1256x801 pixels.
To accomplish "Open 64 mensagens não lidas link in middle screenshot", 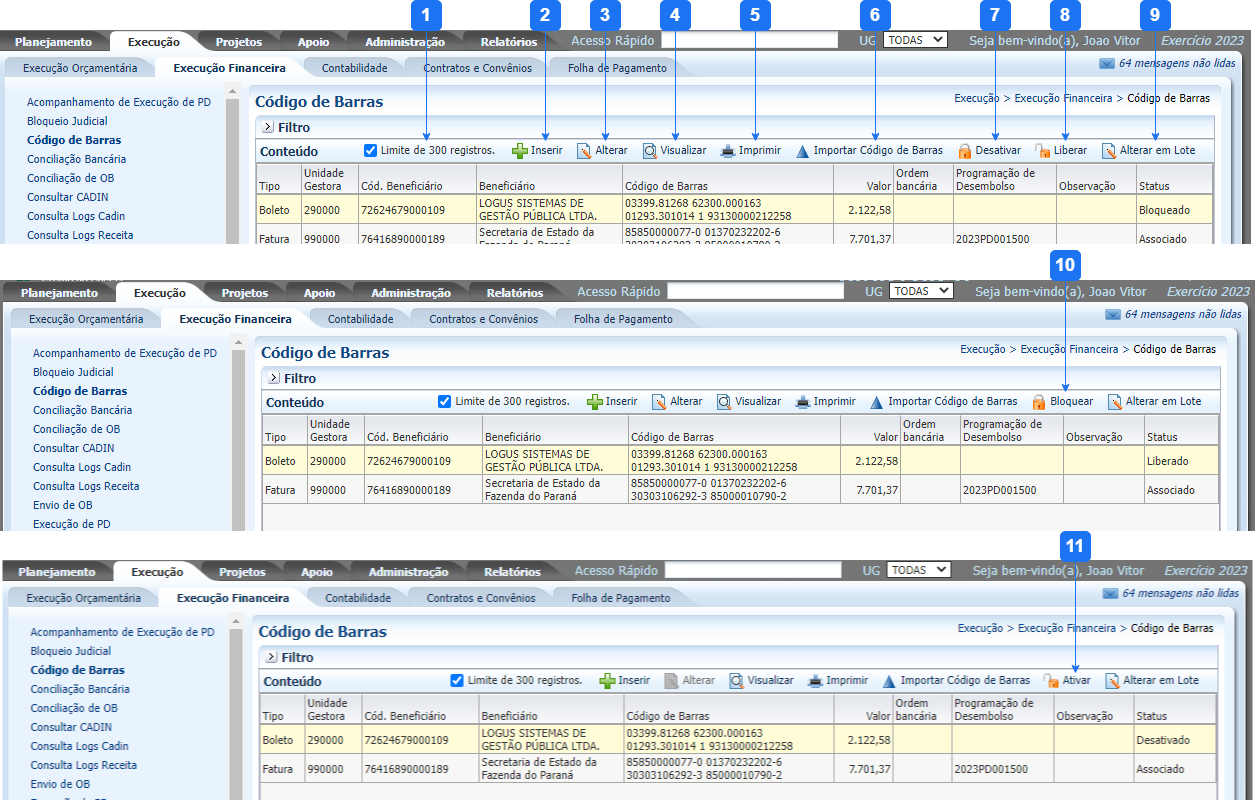I will [x=1182, y=314].
